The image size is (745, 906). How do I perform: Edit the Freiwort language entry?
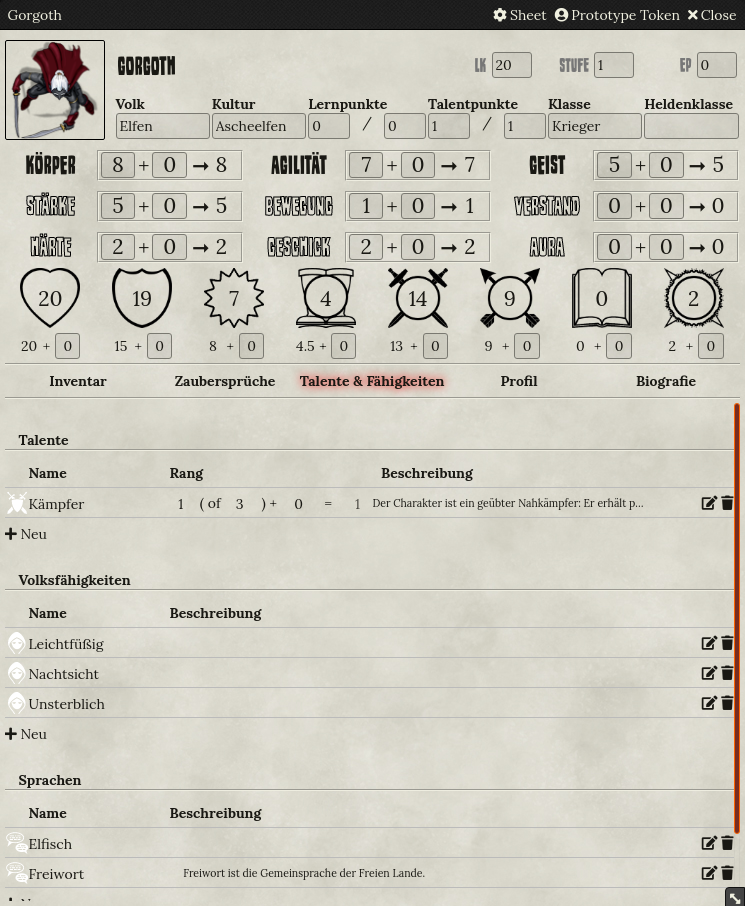(709, 874)
